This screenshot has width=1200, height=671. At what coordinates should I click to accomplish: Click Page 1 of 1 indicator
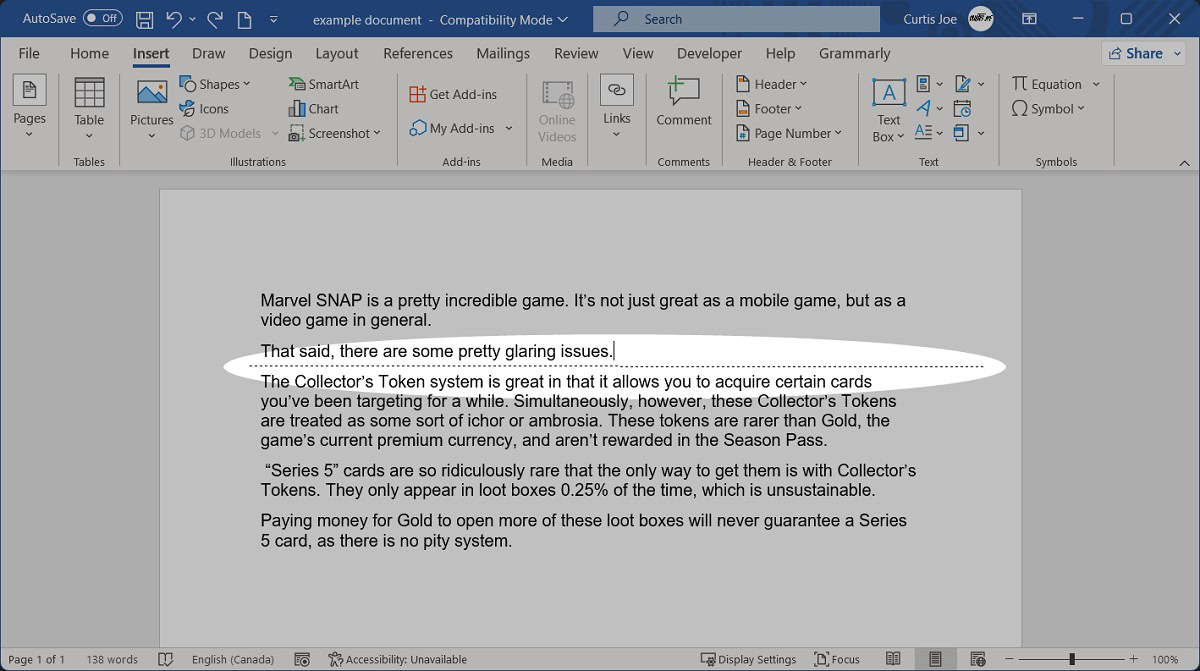point(36,659)
